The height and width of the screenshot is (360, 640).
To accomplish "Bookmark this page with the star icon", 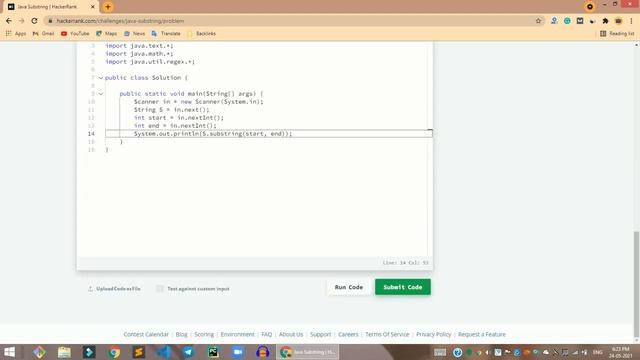I will pyautogui.click(x=538, y=21).
